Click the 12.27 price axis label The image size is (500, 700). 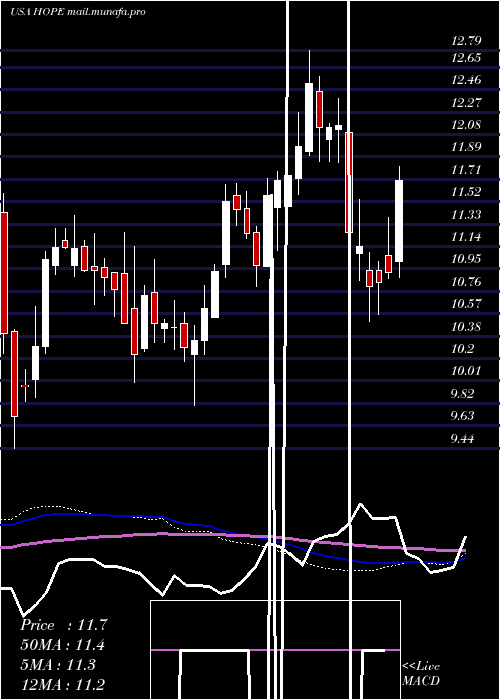pyautogui.click(x=466, y=103)
